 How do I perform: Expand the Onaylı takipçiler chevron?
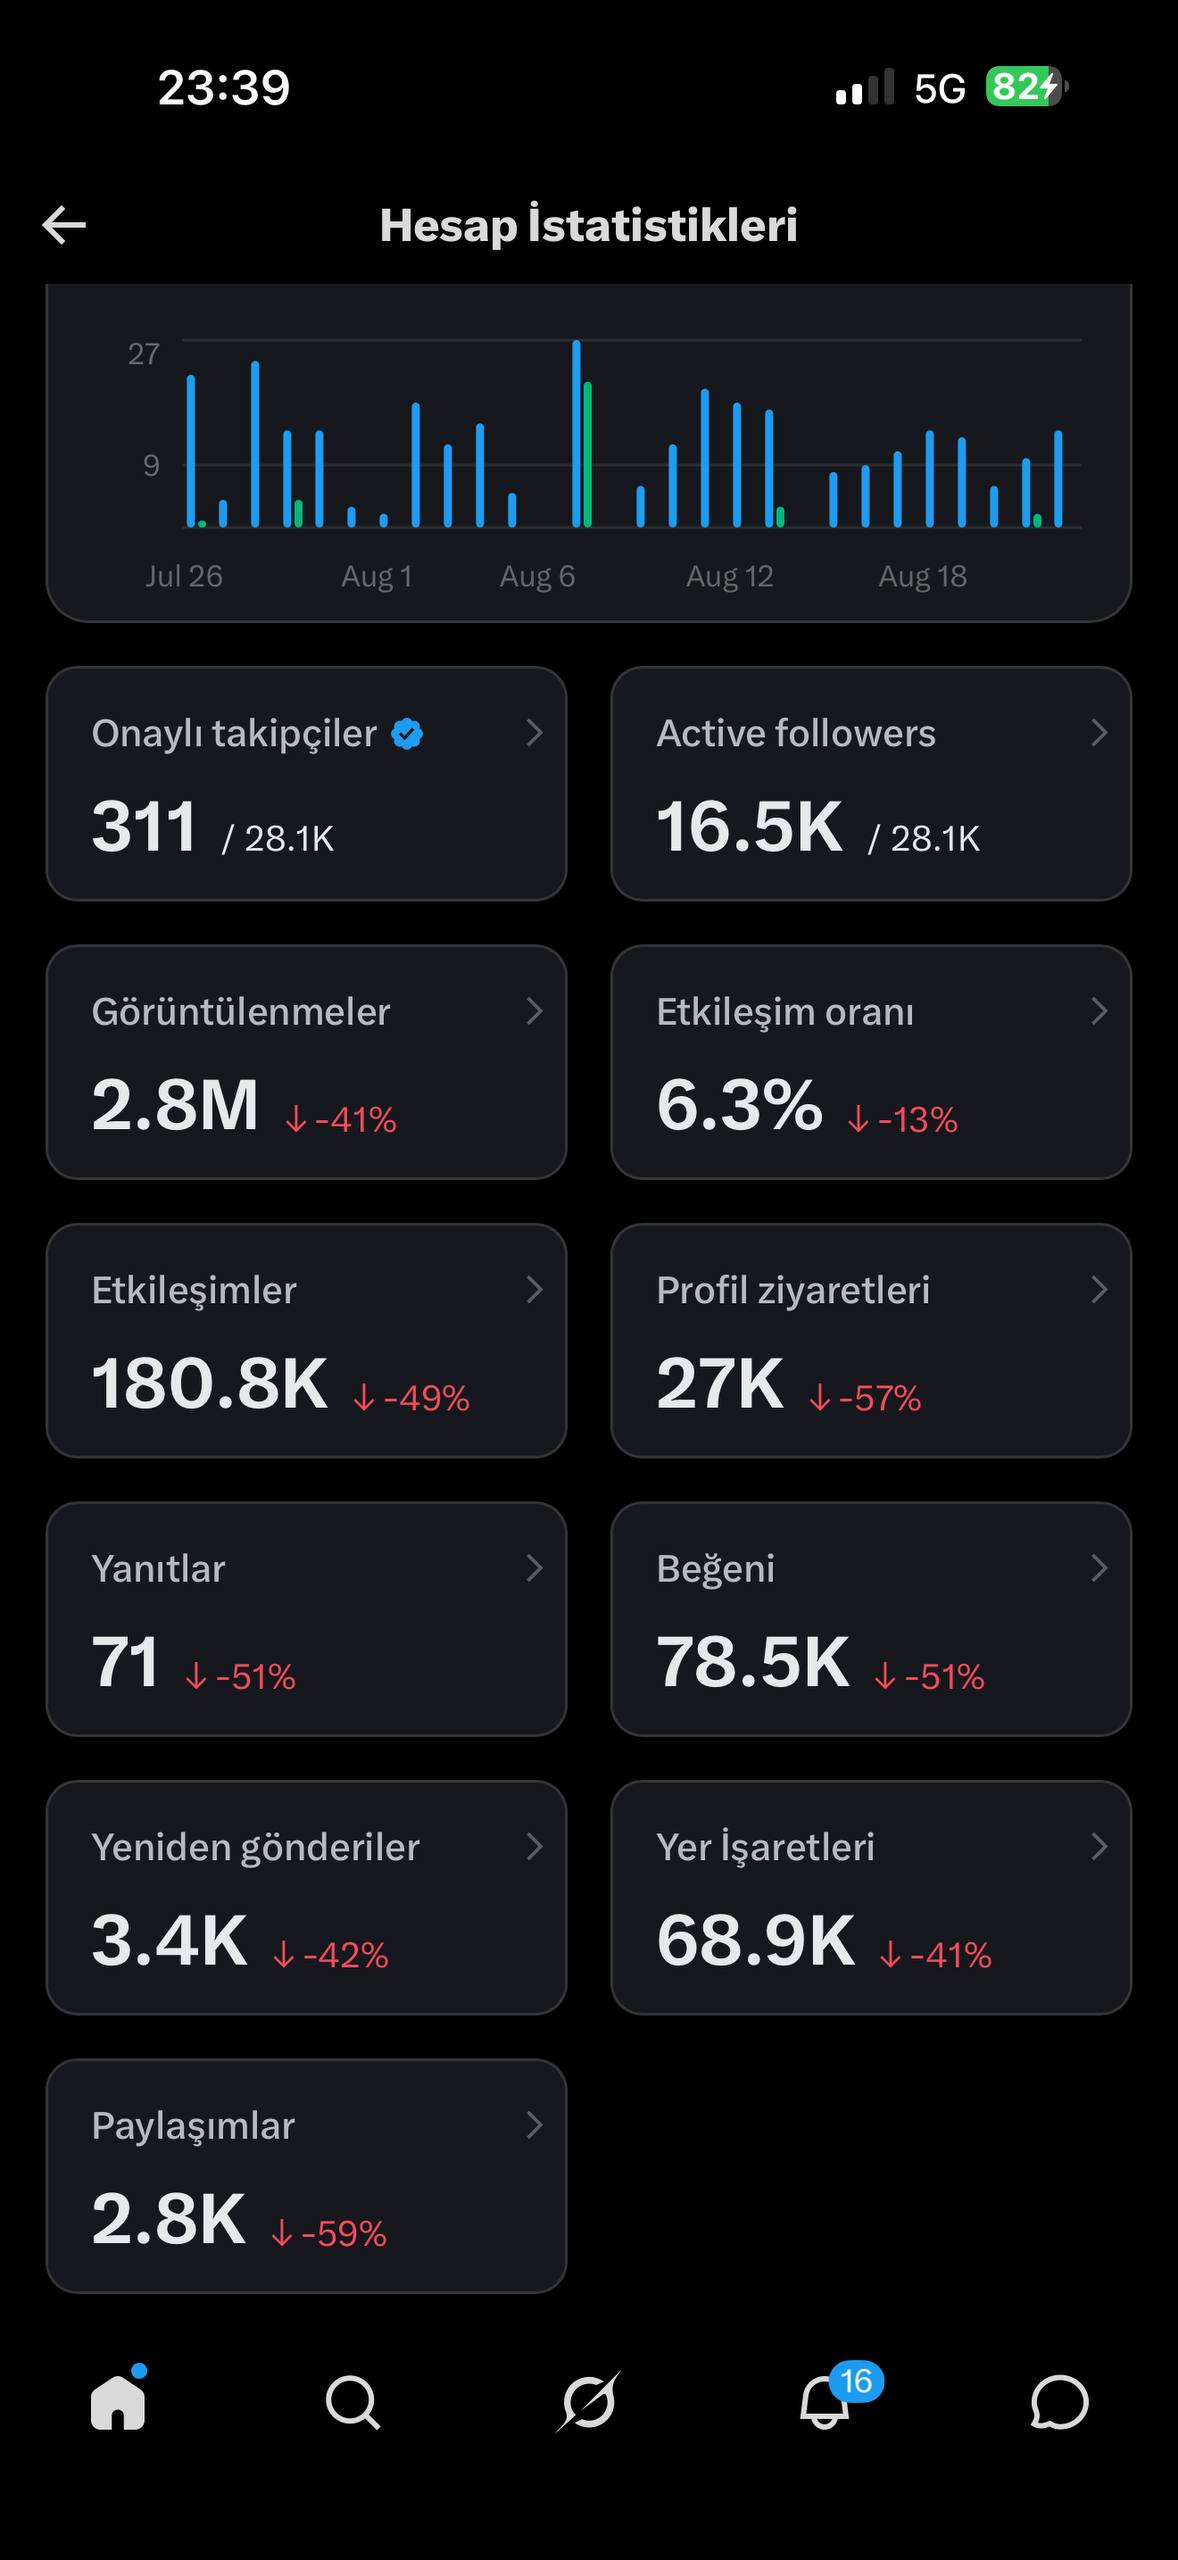[x=535, y=733]
